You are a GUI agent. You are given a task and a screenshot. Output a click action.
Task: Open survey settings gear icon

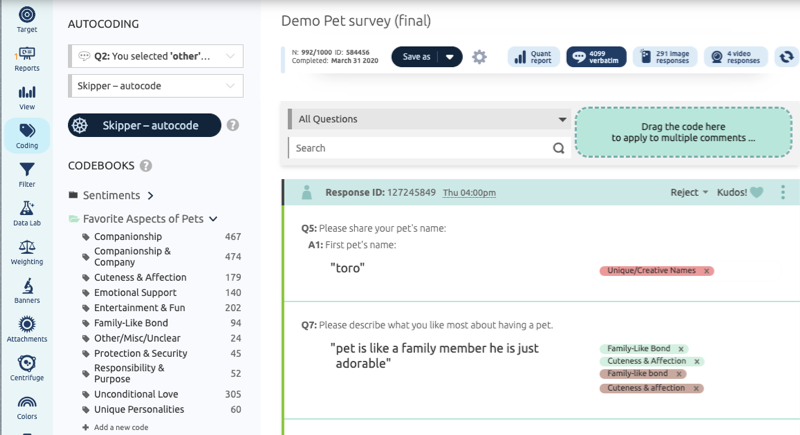click(479, 57)
